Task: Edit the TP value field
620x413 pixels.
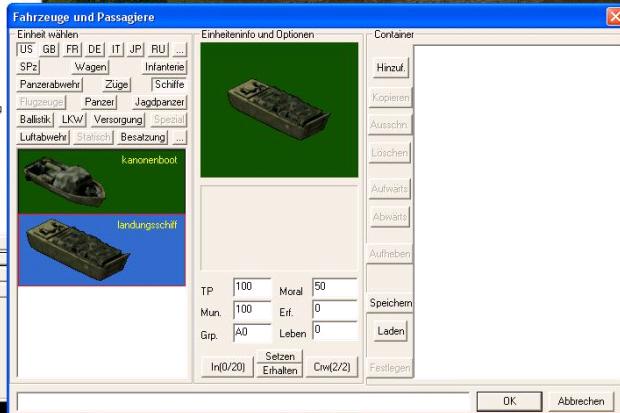Action: [252, 287]
